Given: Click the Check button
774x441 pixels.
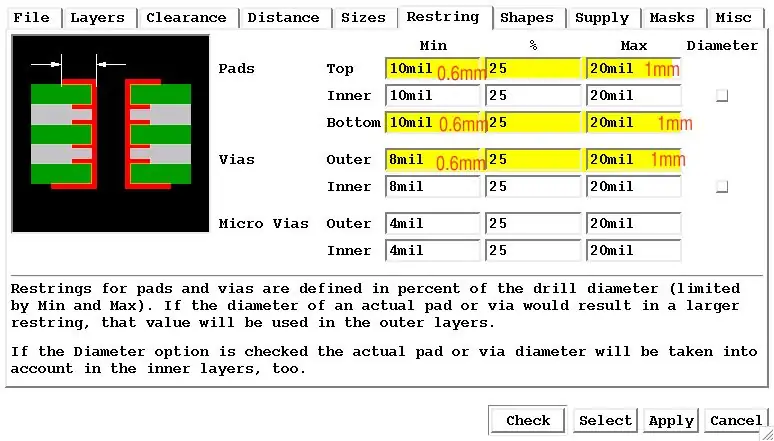Looking at the screenshot, I should 527,421.
